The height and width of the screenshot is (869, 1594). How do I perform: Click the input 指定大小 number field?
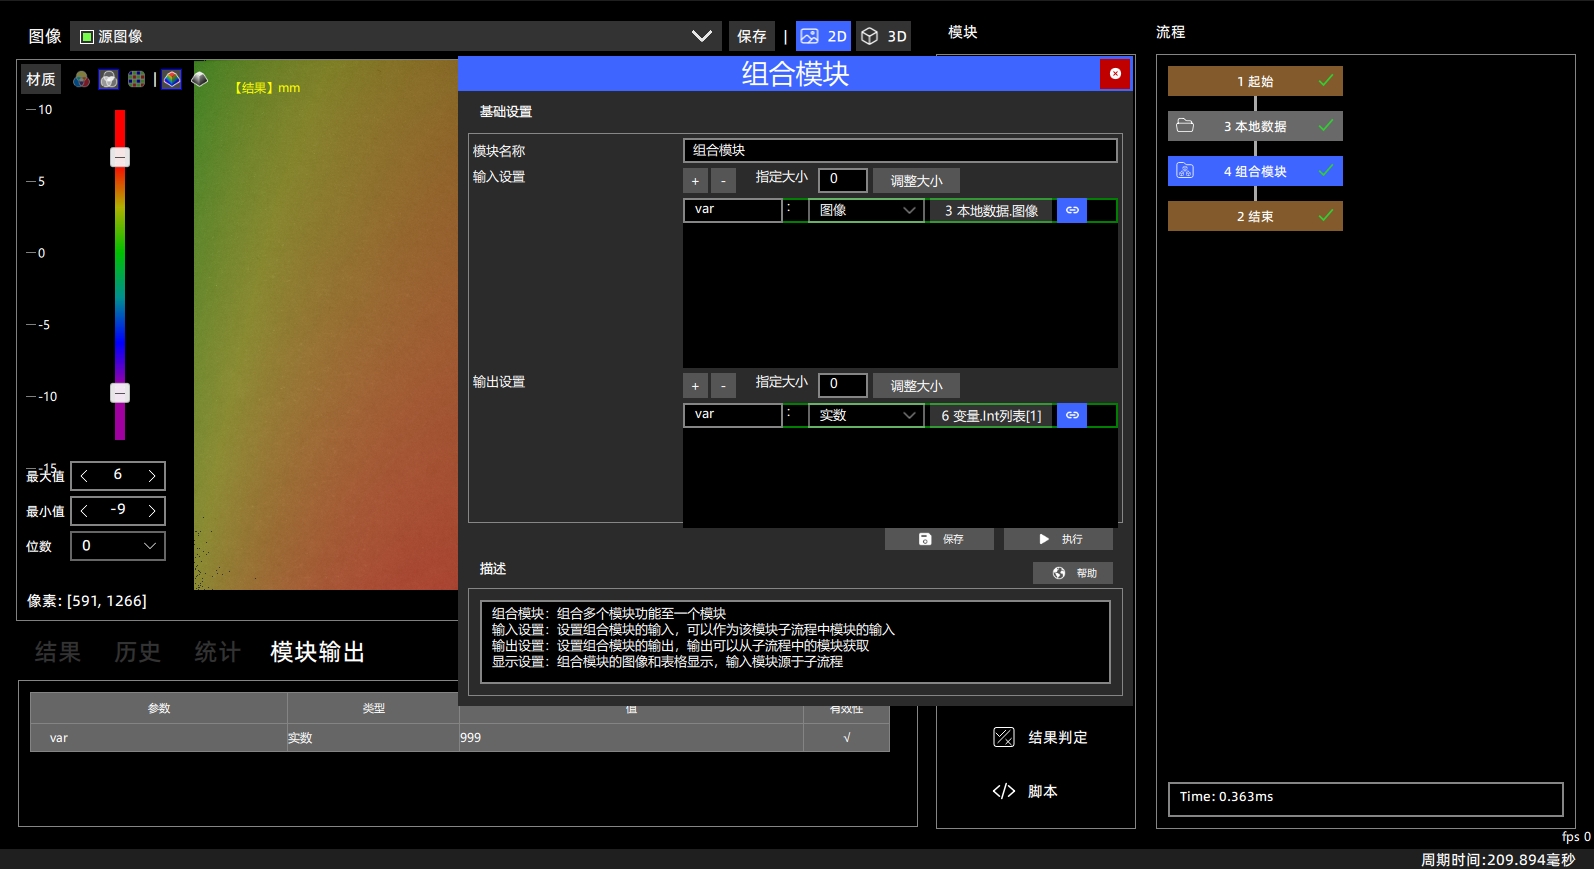click(843, 180)
